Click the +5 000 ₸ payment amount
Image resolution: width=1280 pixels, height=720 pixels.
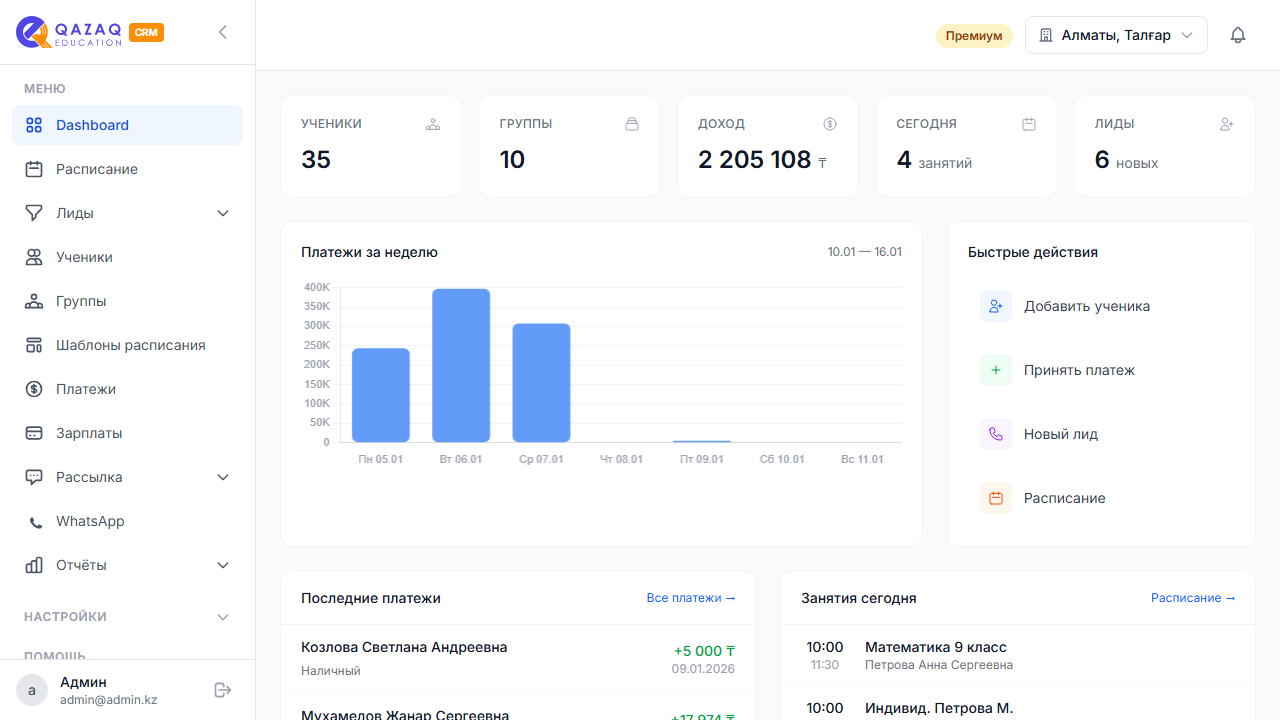704,651
